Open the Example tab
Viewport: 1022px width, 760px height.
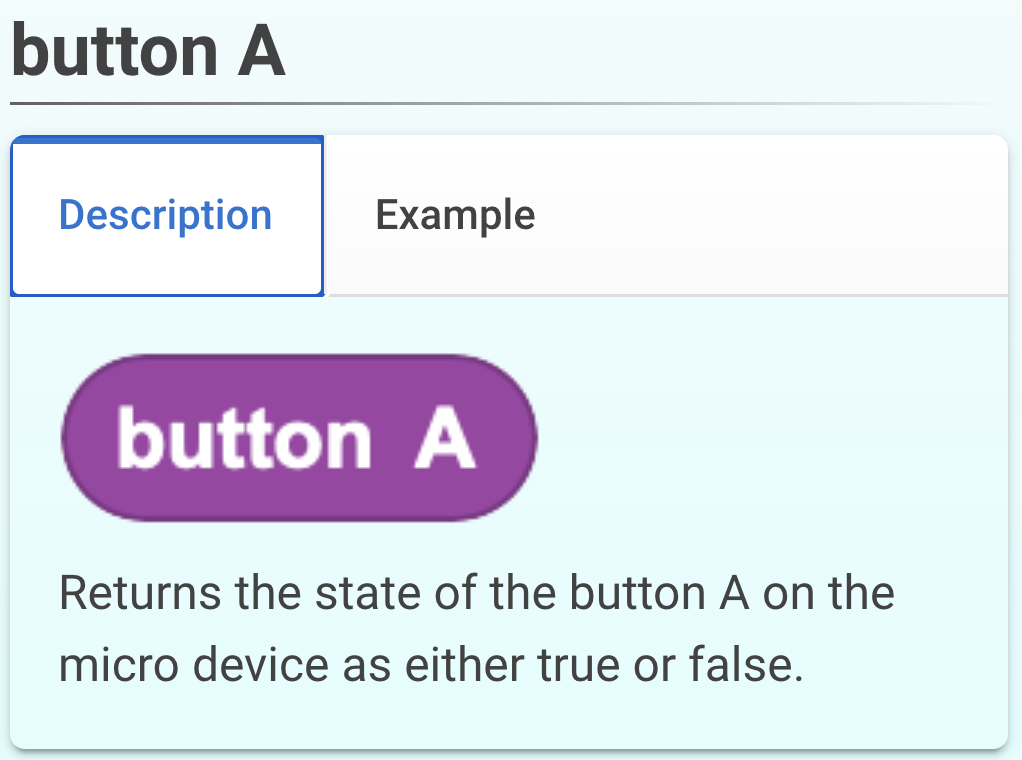pyautogui.click(x=455, y=216)
